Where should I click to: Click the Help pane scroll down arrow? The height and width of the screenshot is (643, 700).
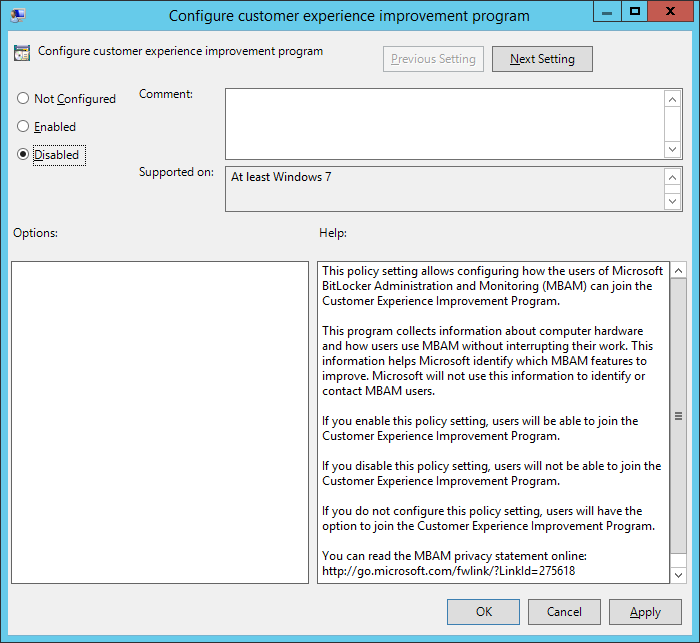coord(678,575)
